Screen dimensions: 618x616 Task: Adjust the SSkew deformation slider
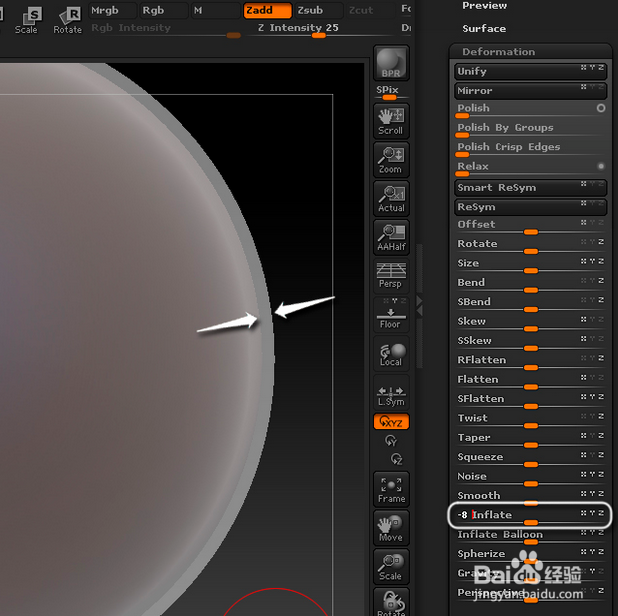tap(531, 342)
